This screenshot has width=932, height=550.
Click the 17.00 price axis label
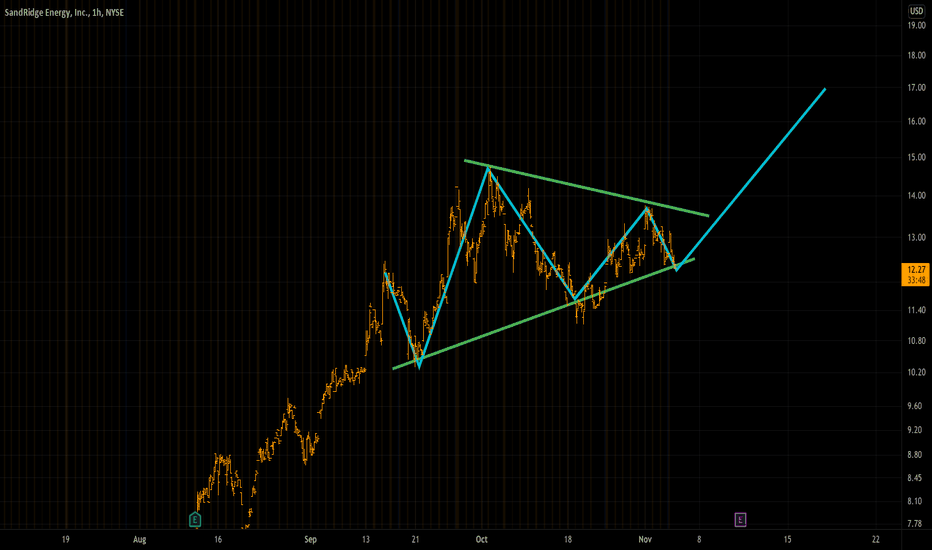(x=917, y=87)
